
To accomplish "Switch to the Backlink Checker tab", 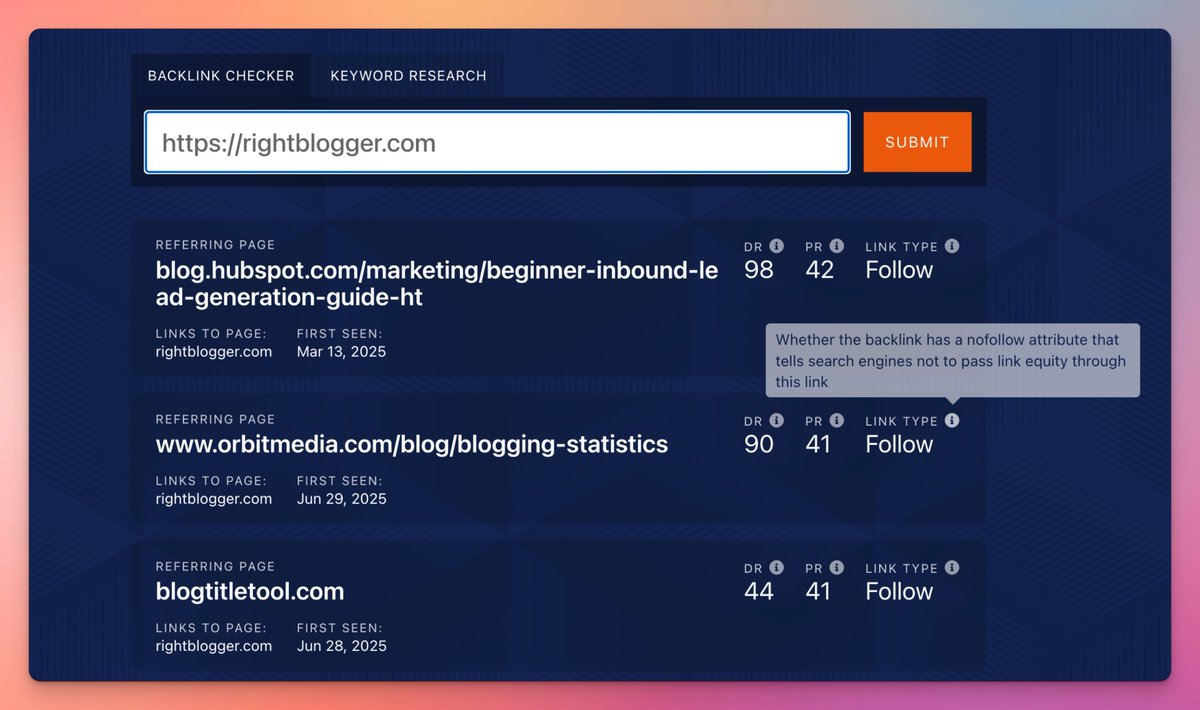I will tap(221, 76).
